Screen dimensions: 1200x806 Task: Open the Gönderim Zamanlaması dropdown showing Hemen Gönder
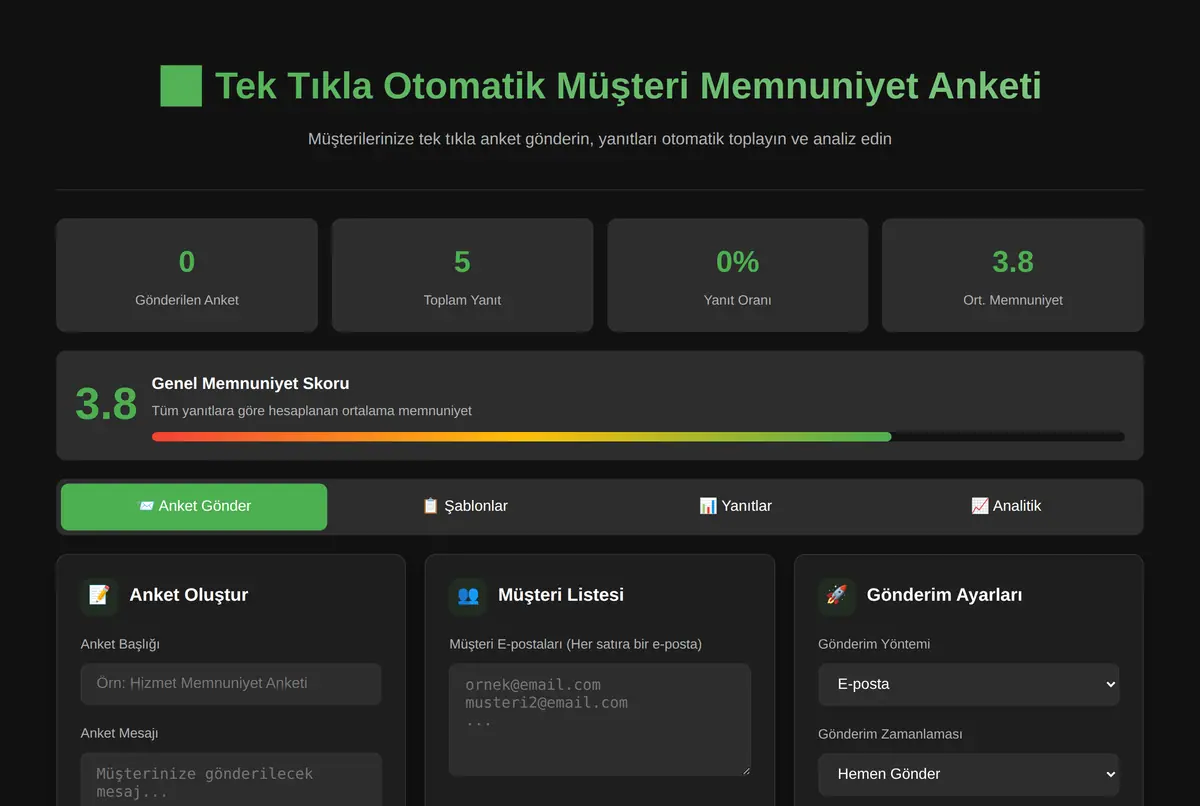[969, 774]
